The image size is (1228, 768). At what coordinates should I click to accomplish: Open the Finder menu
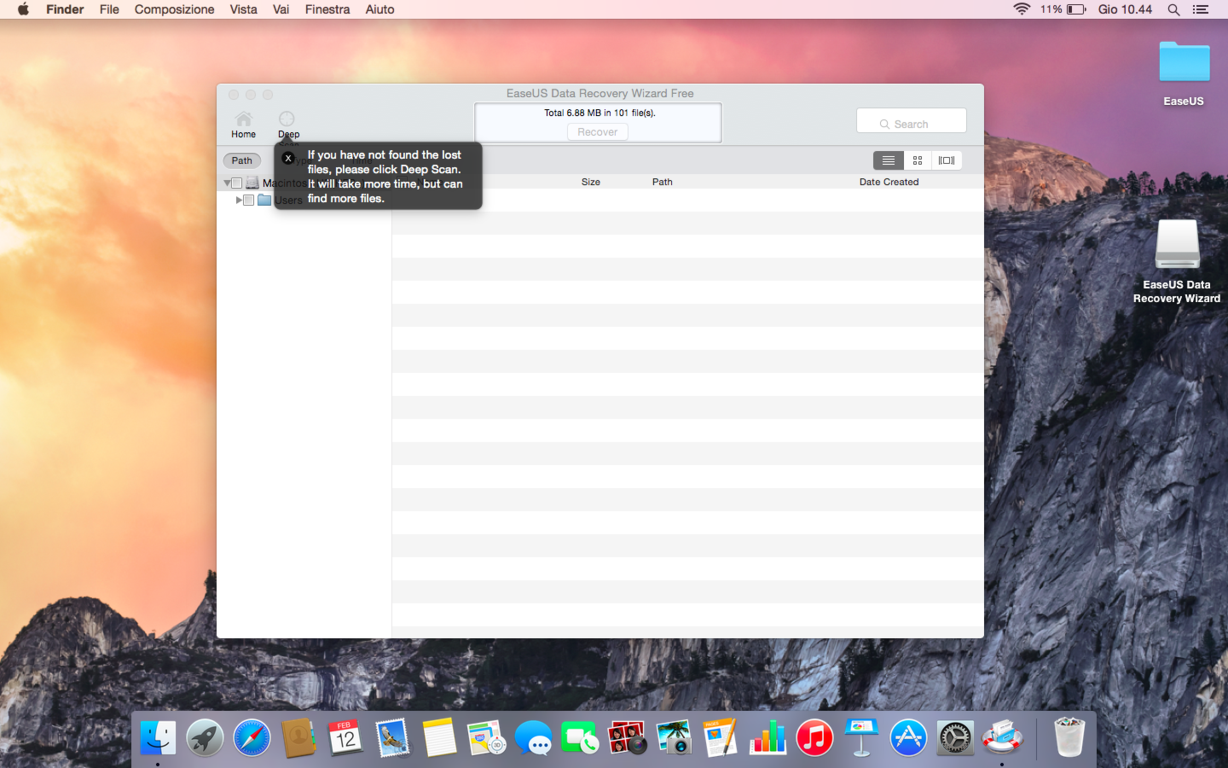click(65, 9)
